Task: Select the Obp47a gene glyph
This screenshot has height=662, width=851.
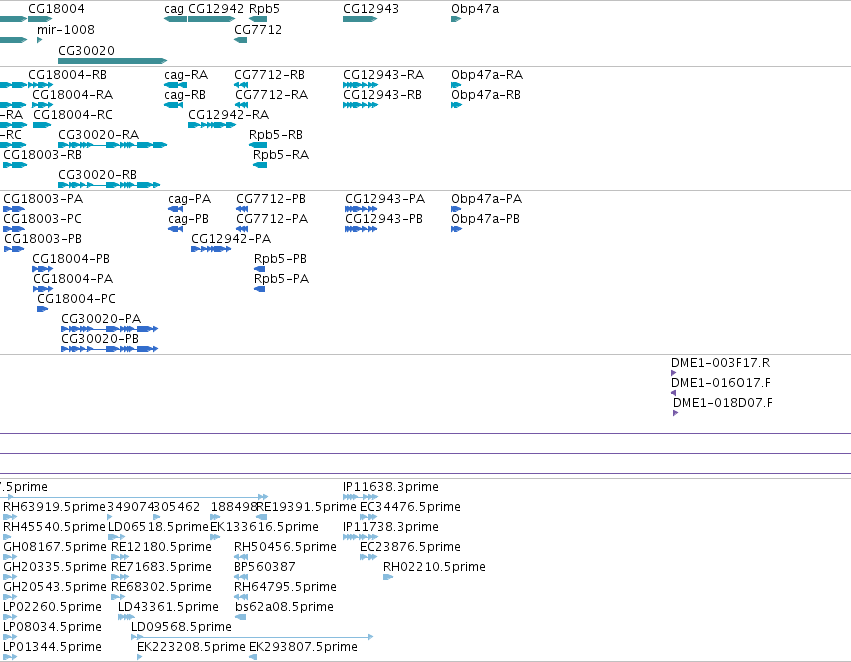Action: tap(456, 19)
